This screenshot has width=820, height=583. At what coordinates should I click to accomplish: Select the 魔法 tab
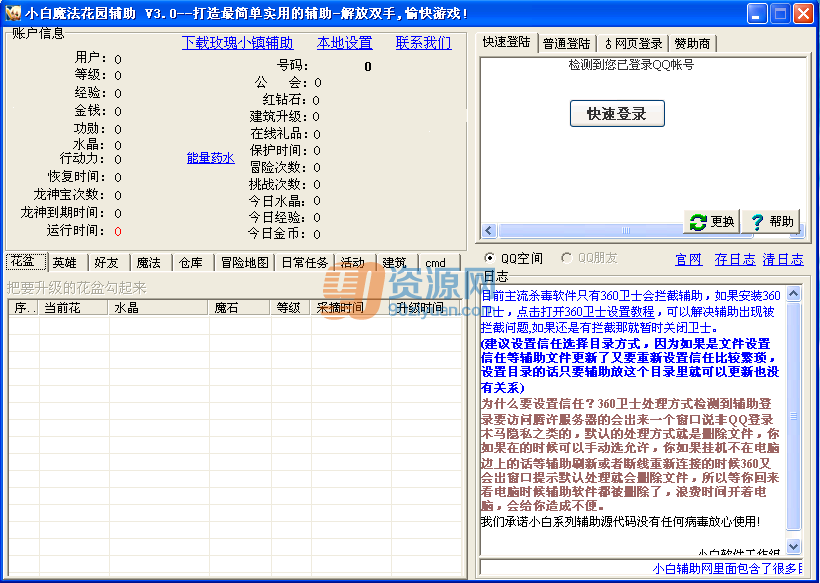click(x=151, y=262)
